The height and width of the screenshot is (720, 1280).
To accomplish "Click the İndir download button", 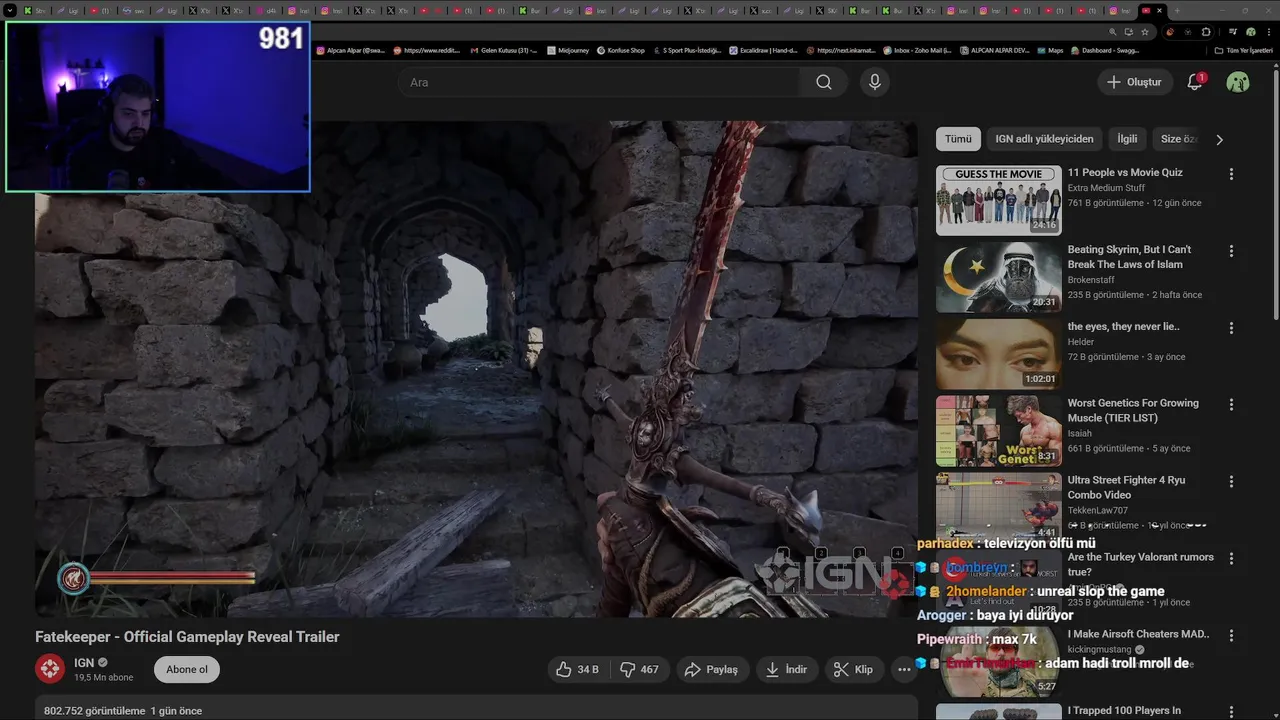I will pos(786,669).
